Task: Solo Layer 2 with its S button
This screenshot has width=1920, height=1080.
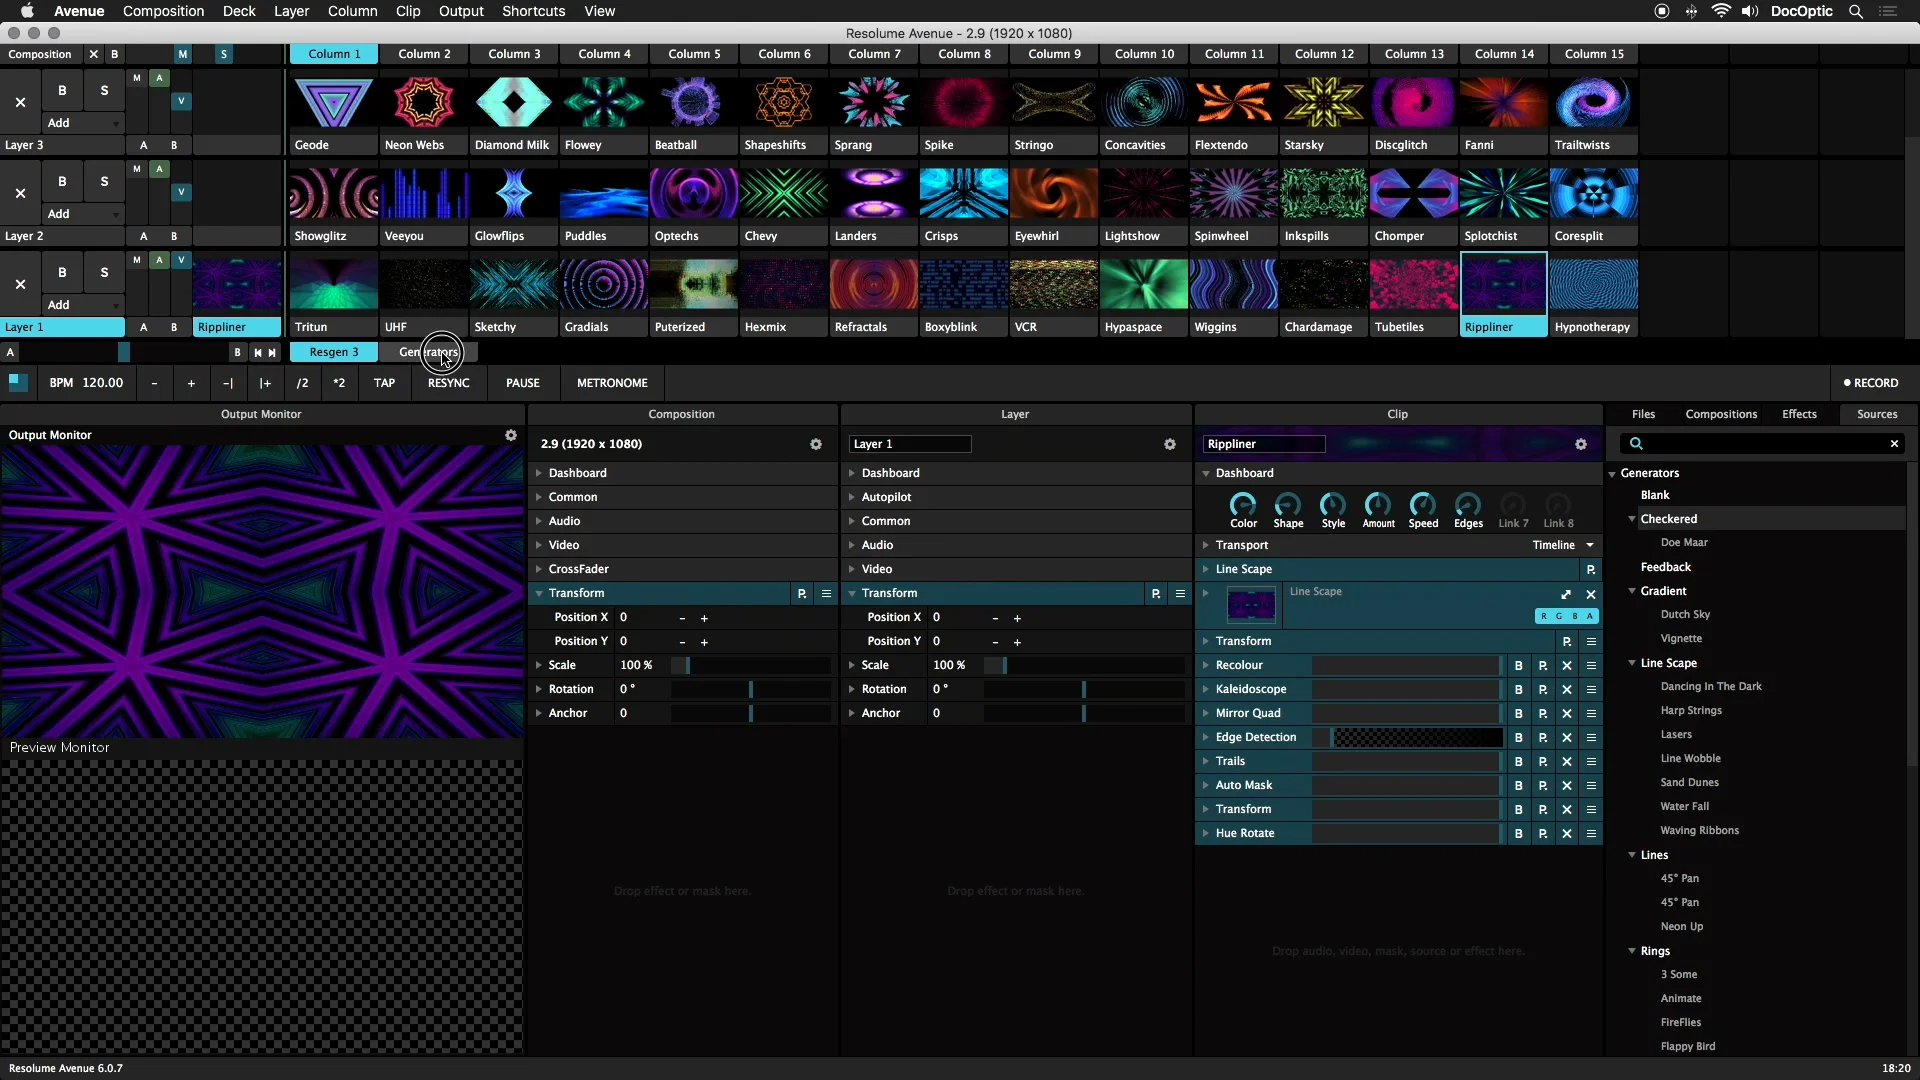Action: [x=104, y=181]
